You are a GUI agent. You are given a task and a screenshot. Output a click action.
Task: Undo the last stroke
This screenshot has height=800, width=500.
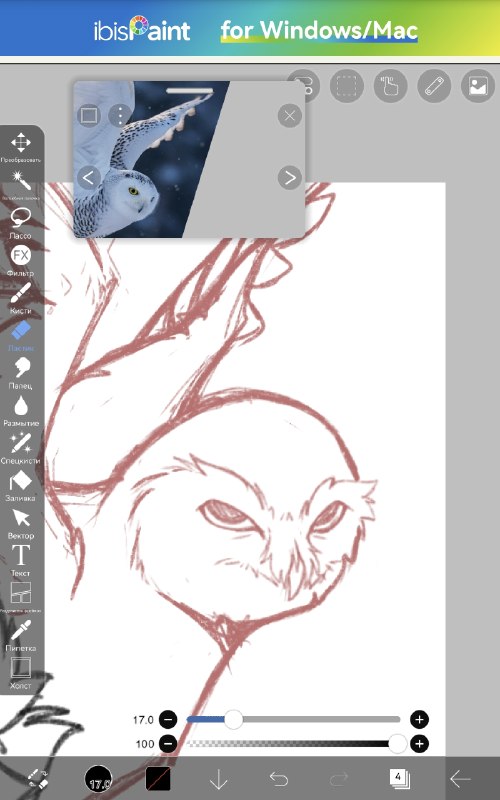[279, 779]
